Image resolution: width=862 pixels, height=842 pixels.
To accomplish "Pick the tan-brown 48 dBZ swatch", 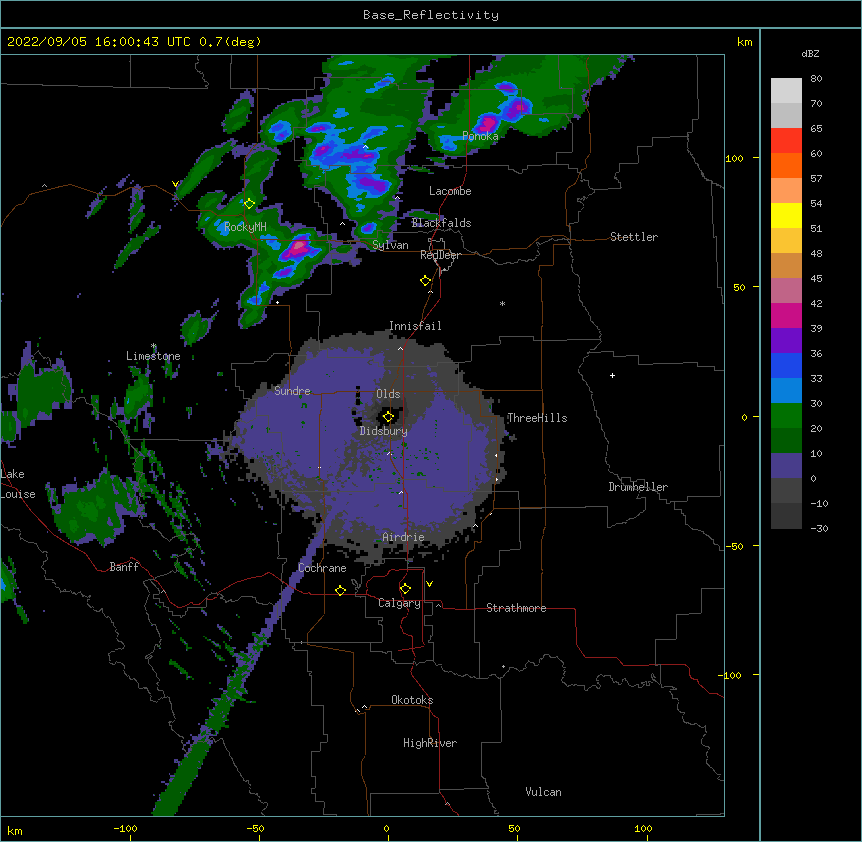I will click(x=786, y=265).
